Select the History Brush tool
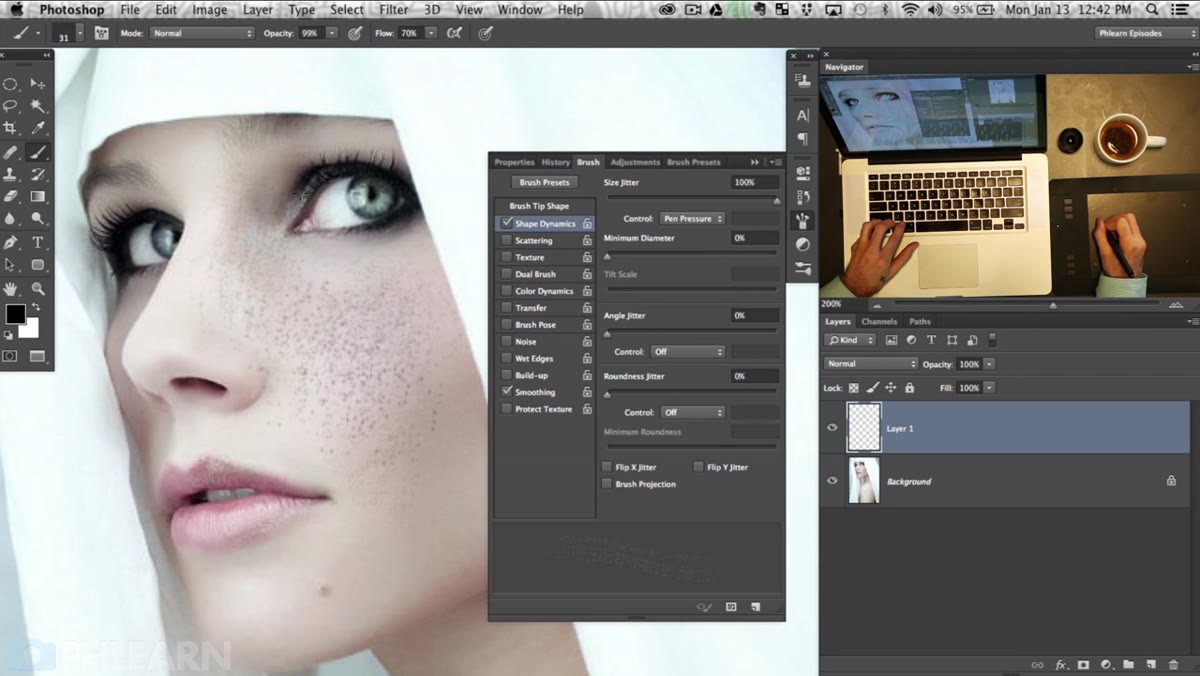 [37, 175]
